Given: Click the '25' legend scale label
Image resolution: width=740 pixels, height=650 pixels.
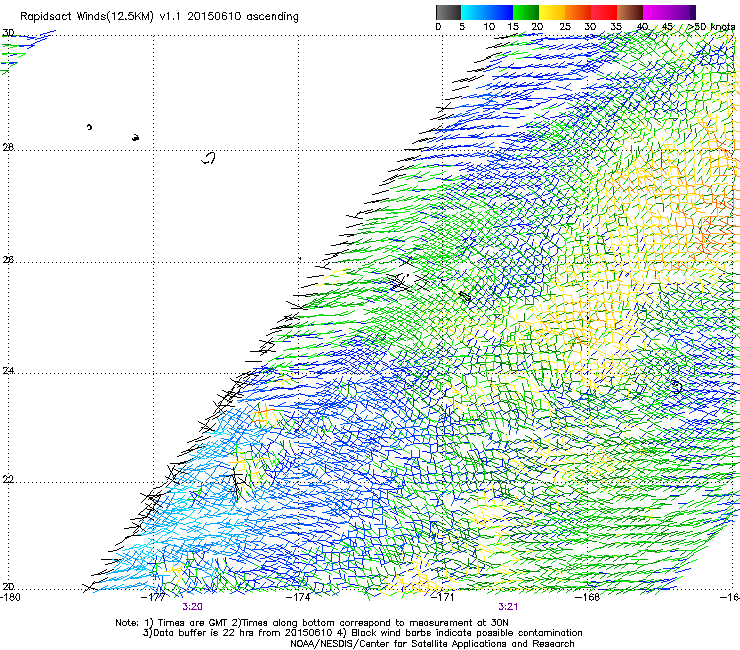Looking at the screenshot, I should (565, 27).
